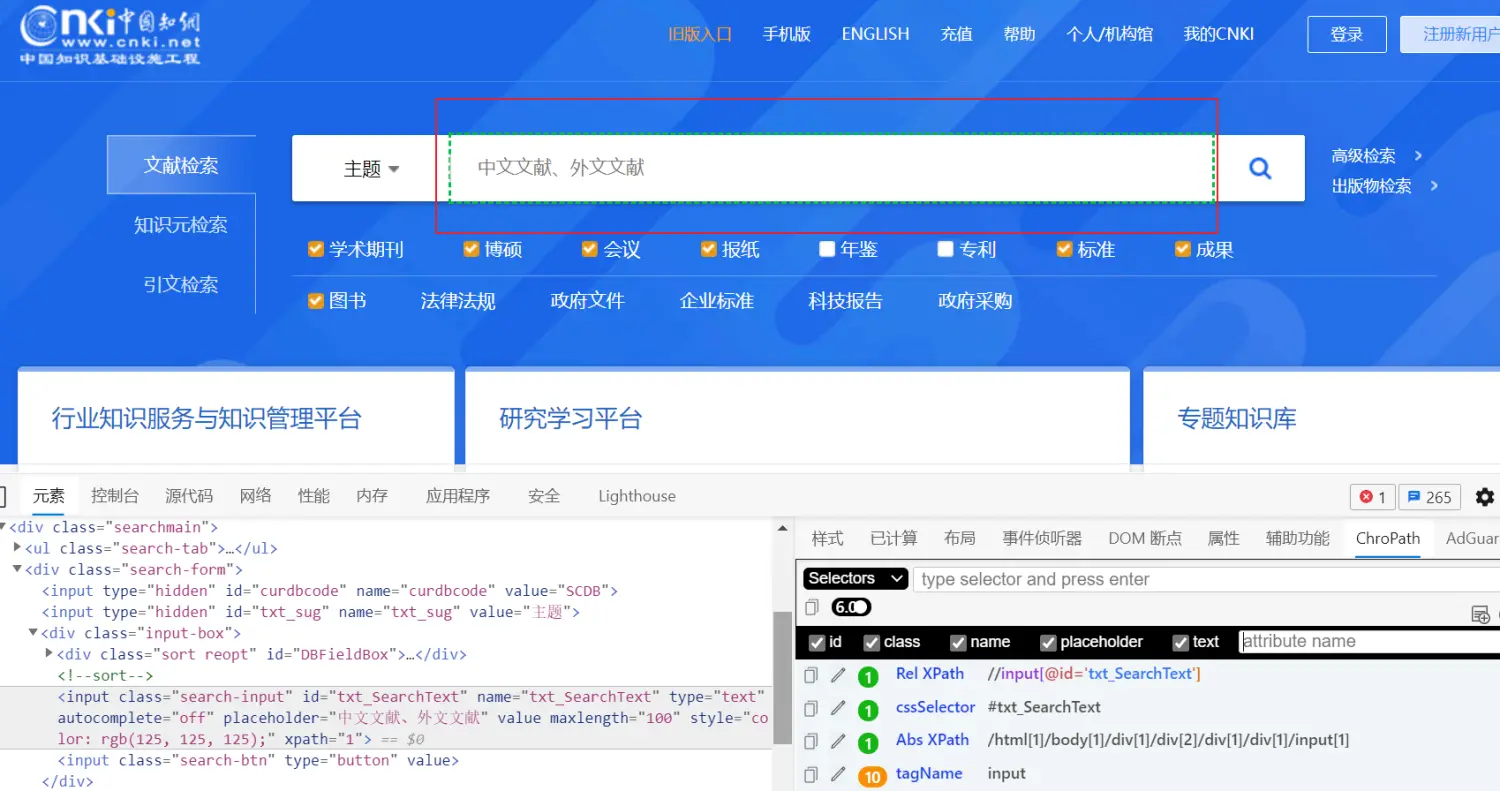
Task: Copy the tagName value
Action: tap(811, 774)
